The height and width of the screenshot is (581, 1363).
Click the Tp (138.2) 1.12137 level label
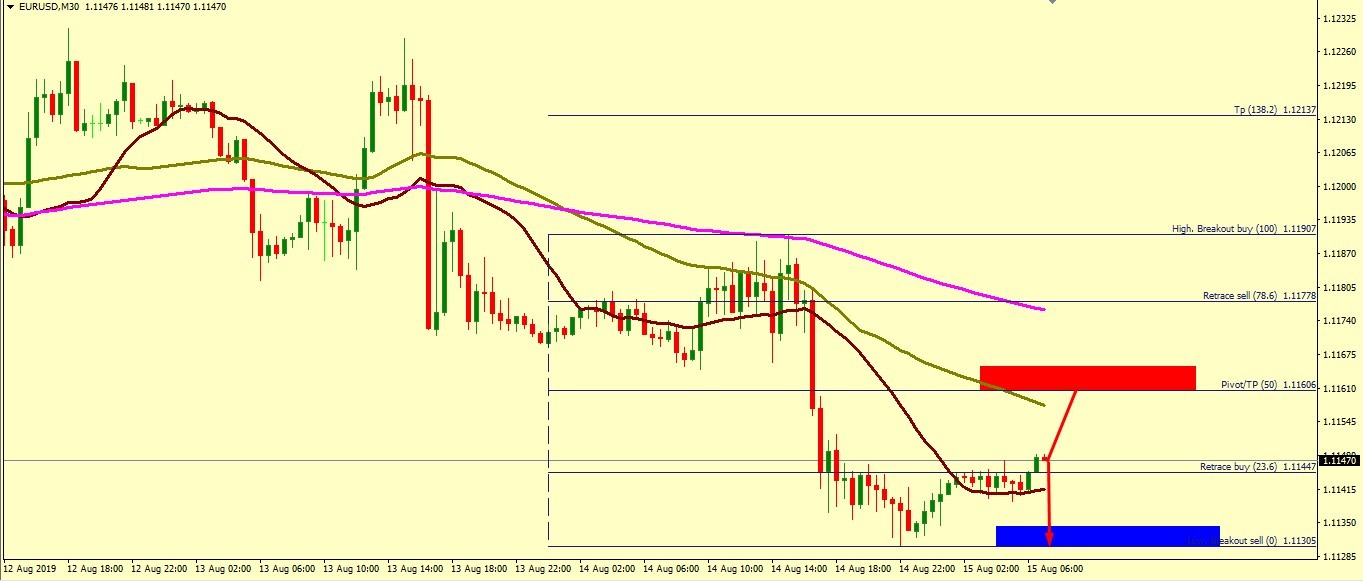(x=1273, y=110)
